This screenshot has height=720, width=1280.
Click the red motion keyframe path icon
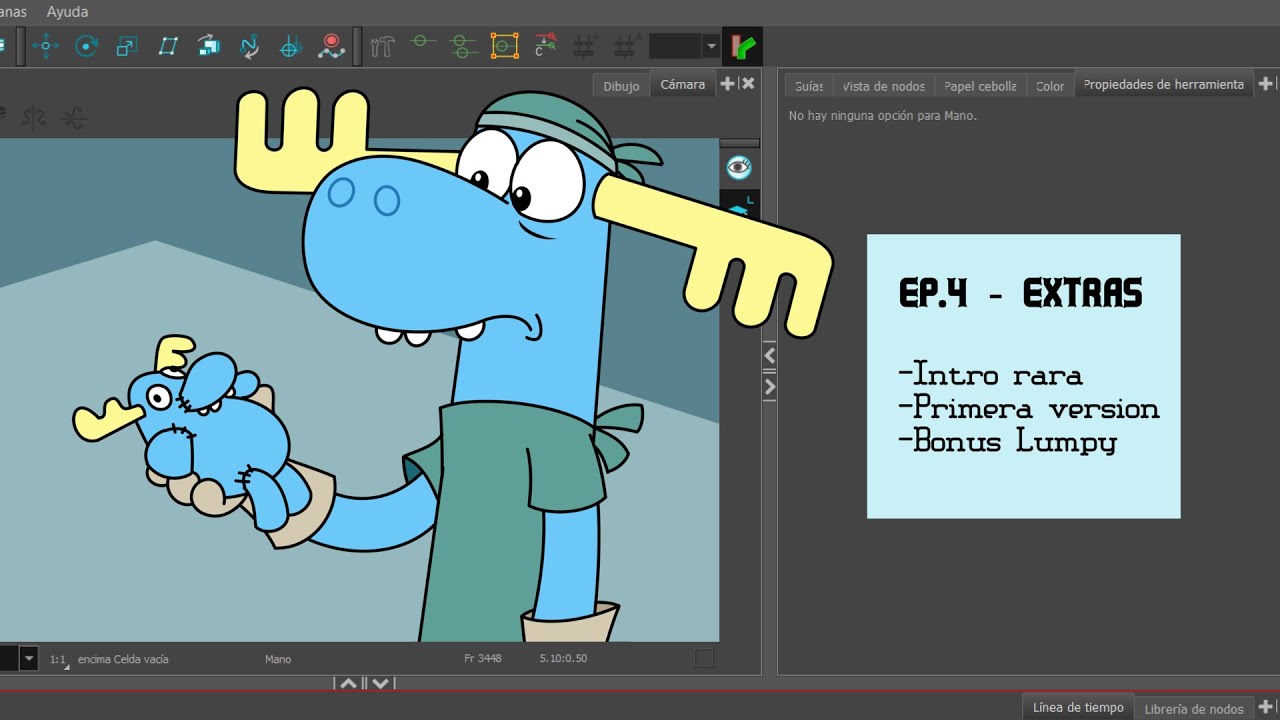point(331,46)
